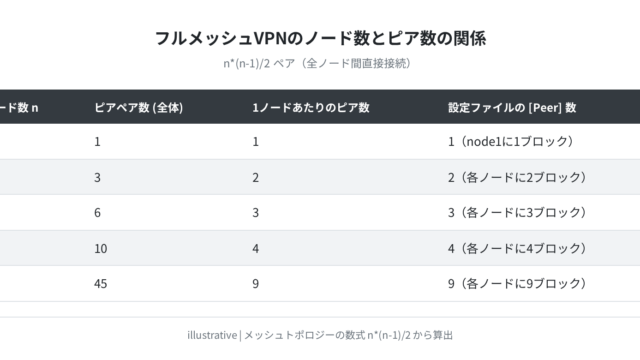This screenshot has width=640, height=360.
Task: Click the cell showing 6 peer pairs
Action: point(97,213)
